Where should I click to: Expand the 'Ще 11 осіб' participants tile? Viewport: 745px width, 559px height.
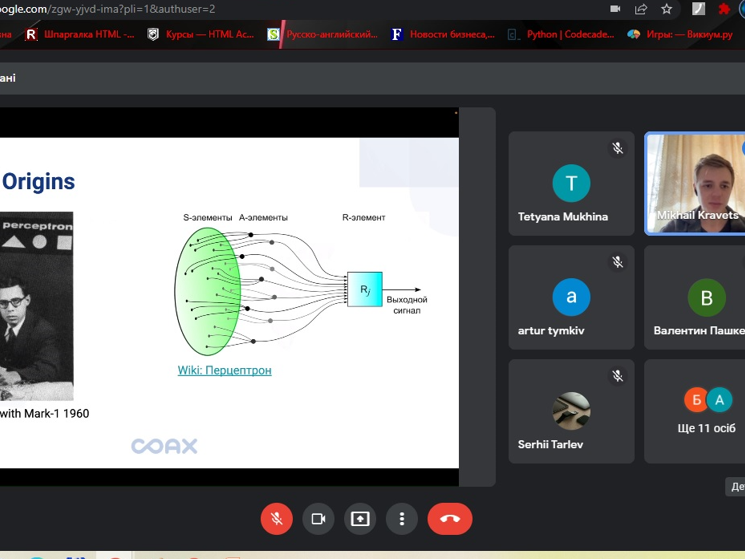[x=696, y=411]
